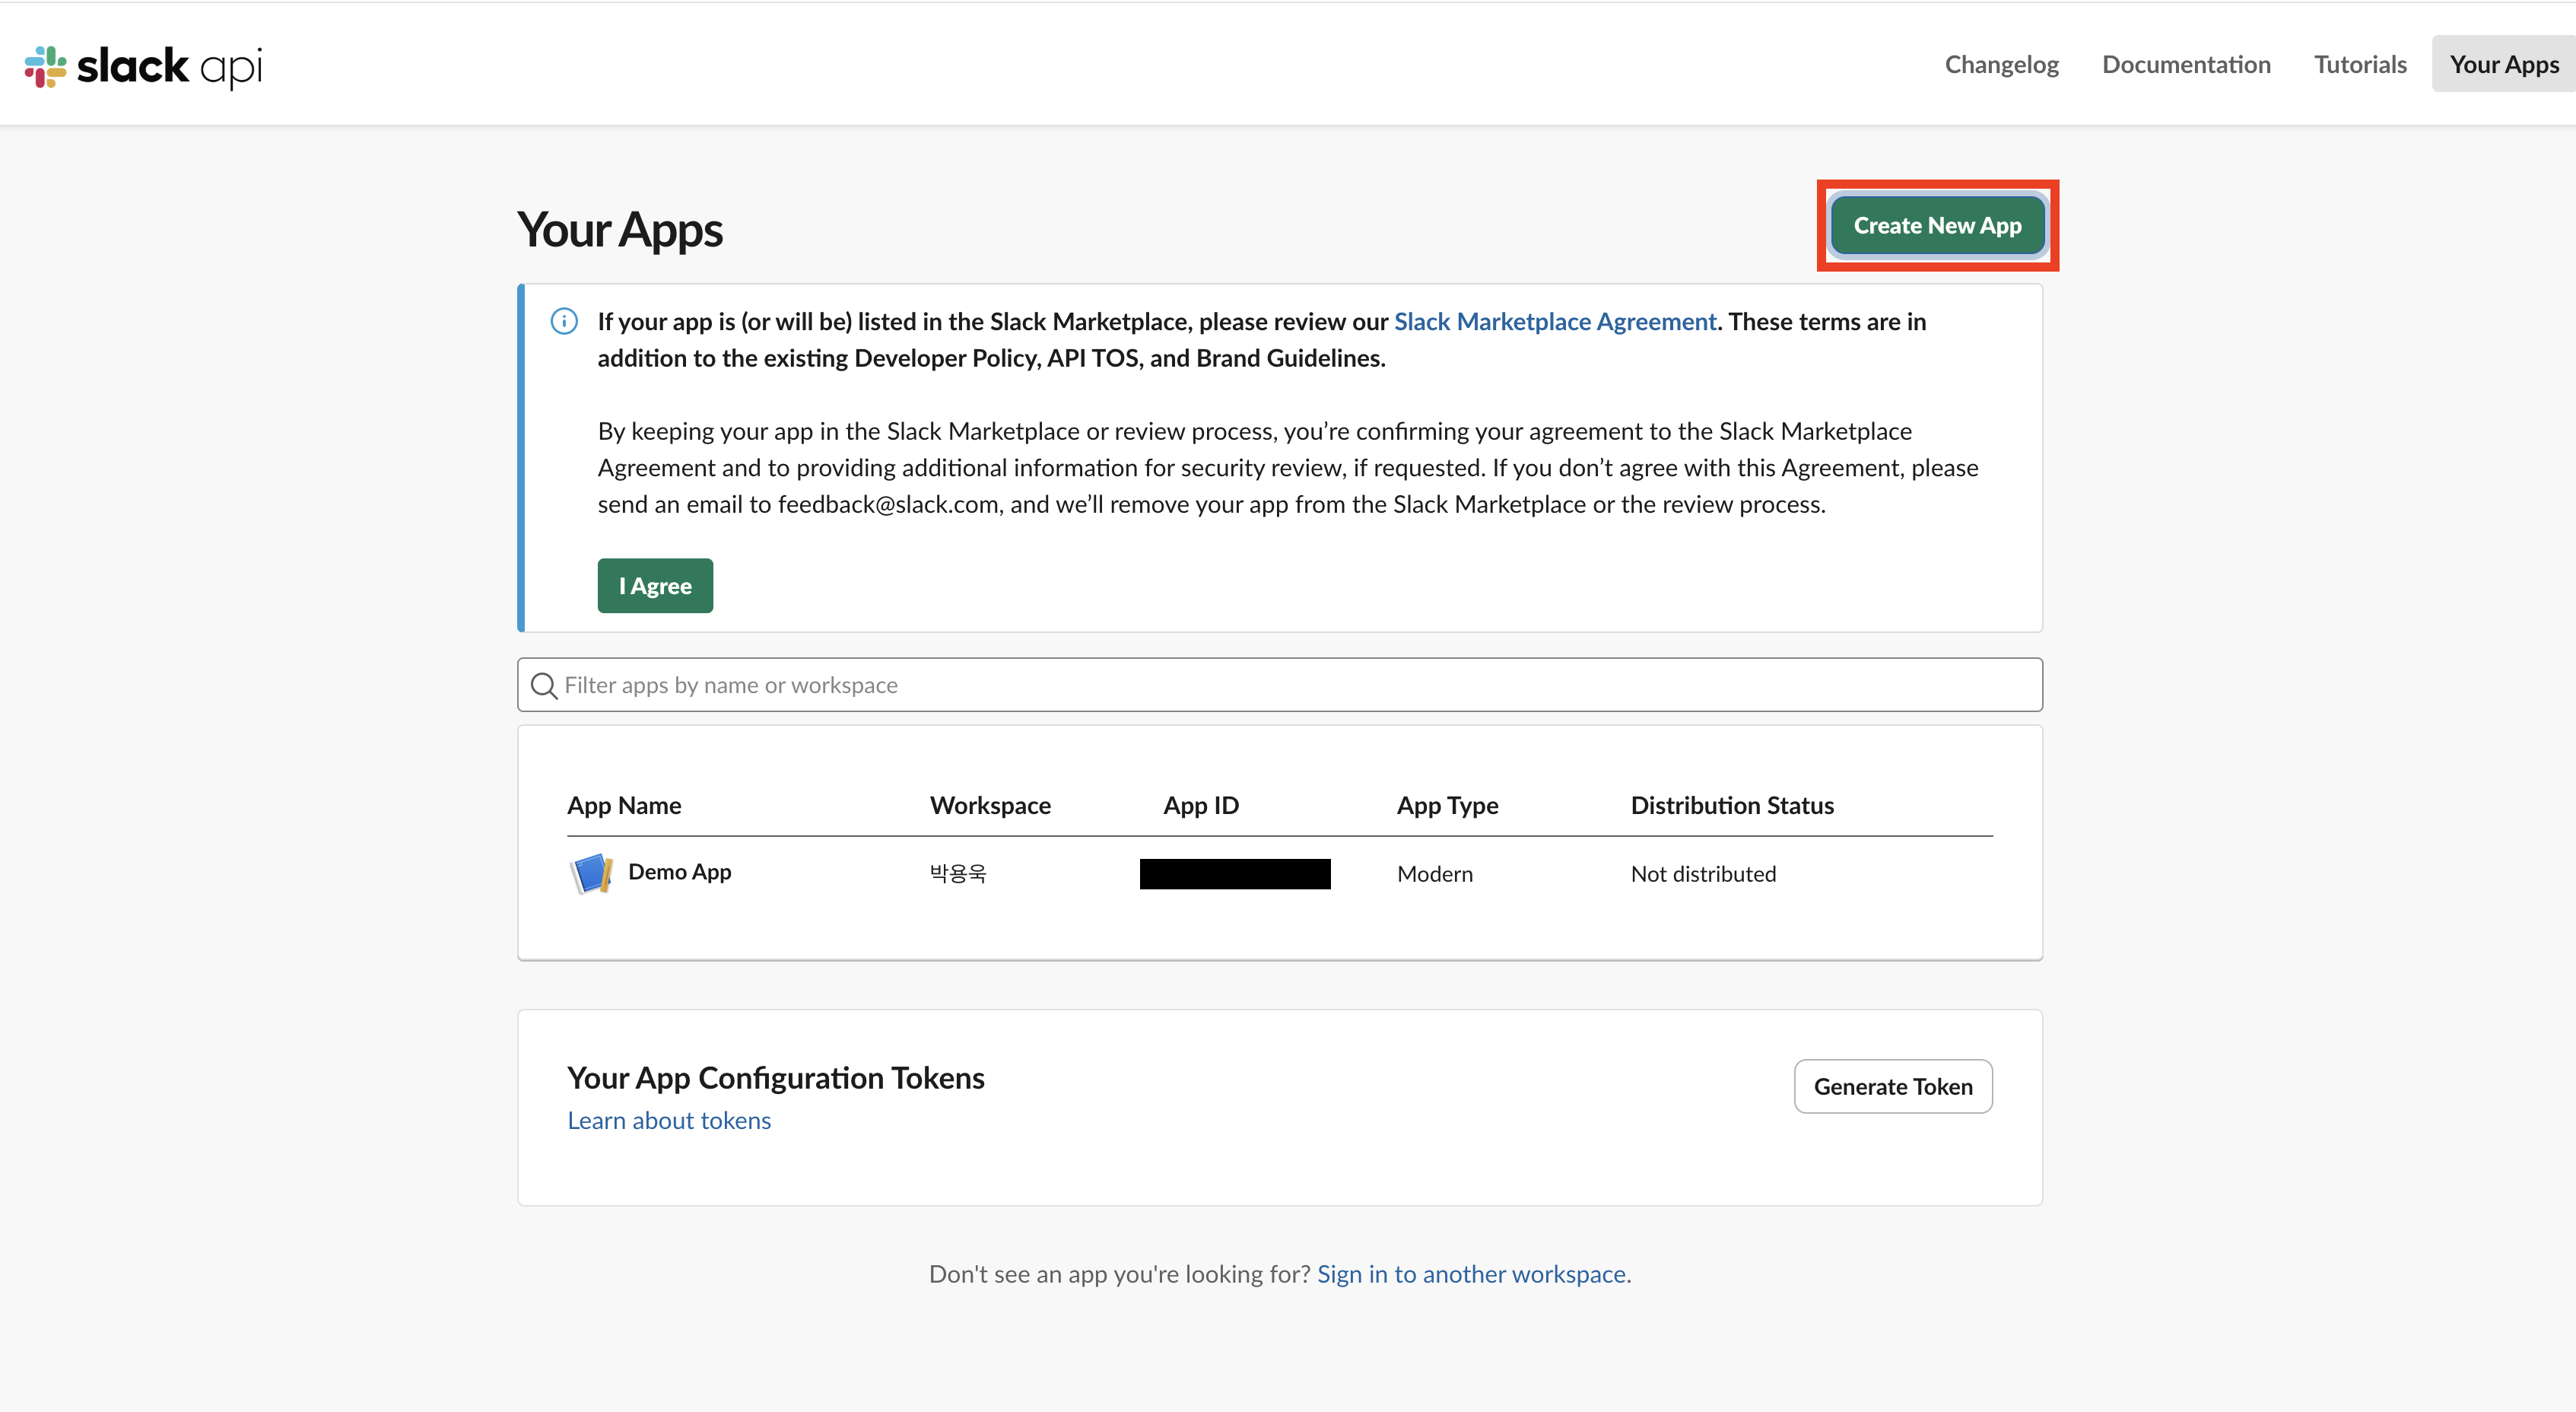Open the Changelog page
Viewport: 2576px width, 1412px height.
click(2001, 64)
